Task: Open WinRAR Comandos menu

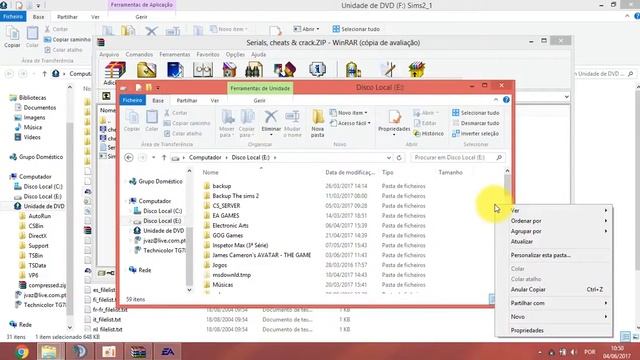Action: pyautogui.click(x=139, y=54)
